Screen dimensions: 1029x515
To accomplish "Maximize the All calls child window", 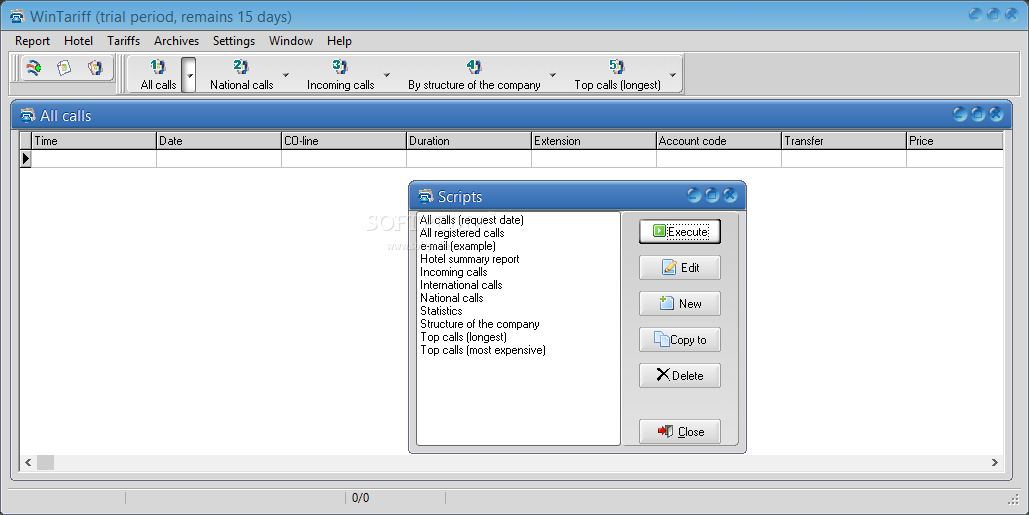I will point(978,114).
